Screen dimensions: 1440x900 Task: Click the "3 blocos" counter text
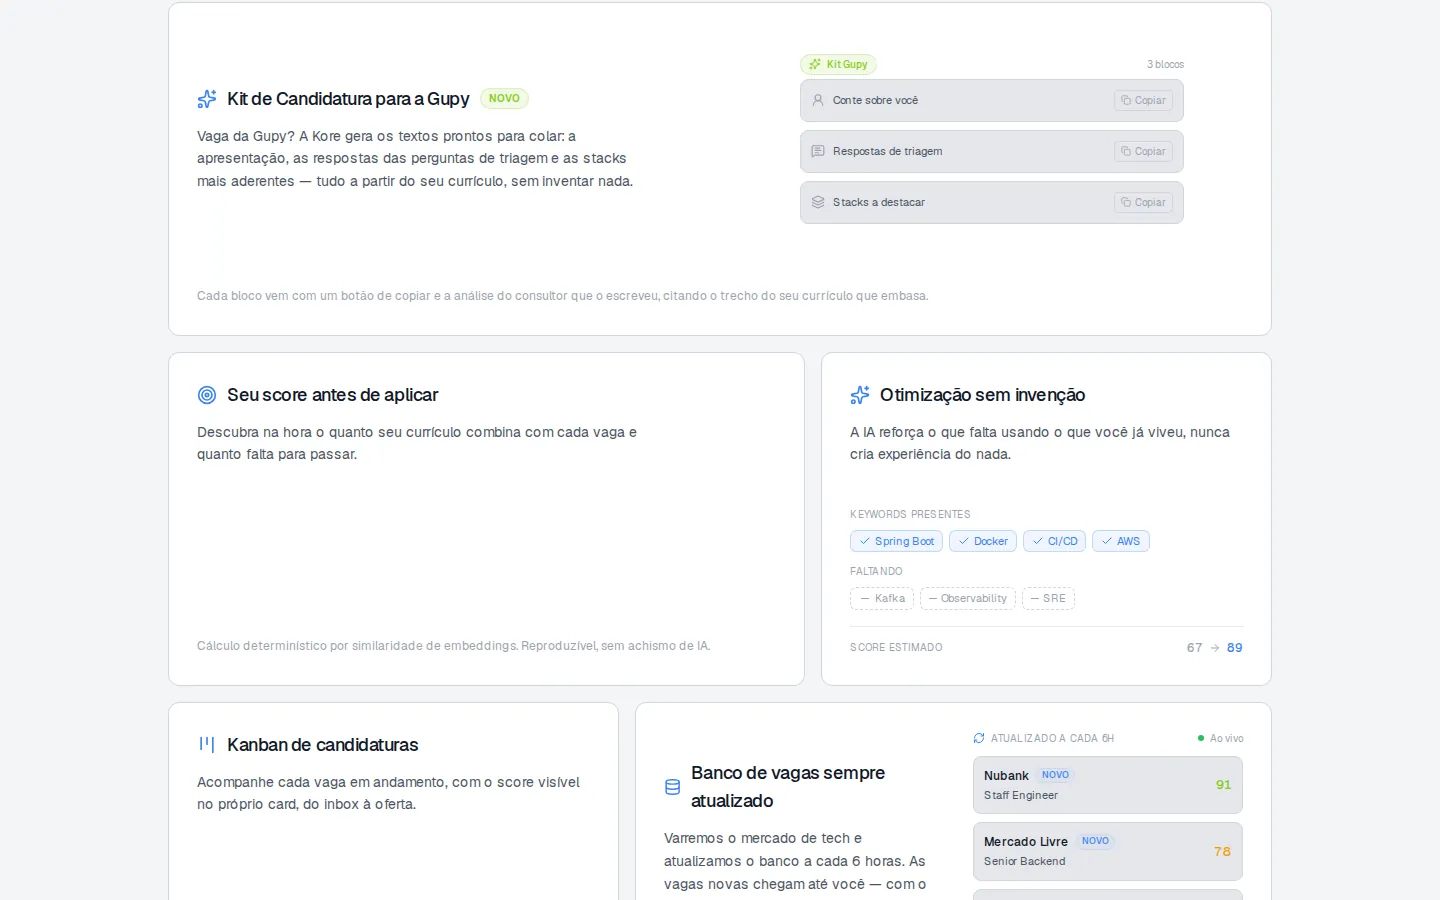1165,64
